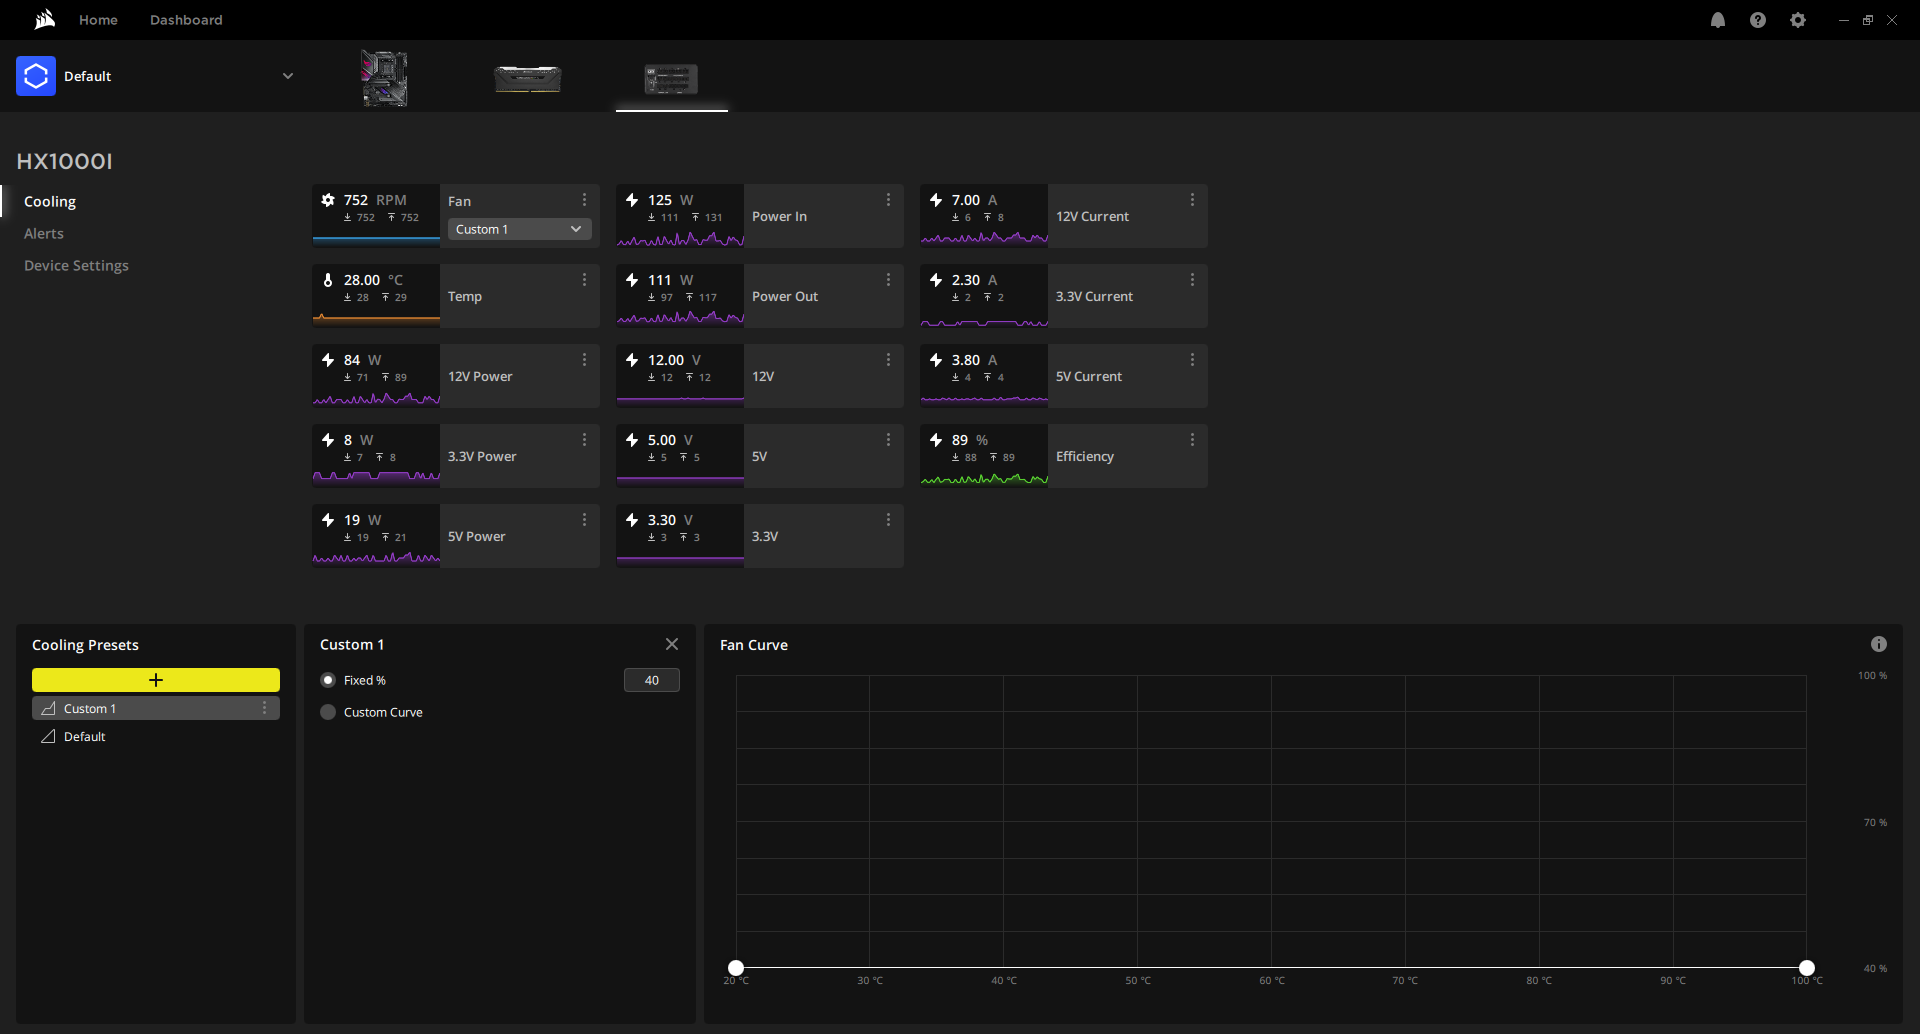Select the motherboard device tab
This screenshot has height=1034, width=1920.
[x=384, y=78]
